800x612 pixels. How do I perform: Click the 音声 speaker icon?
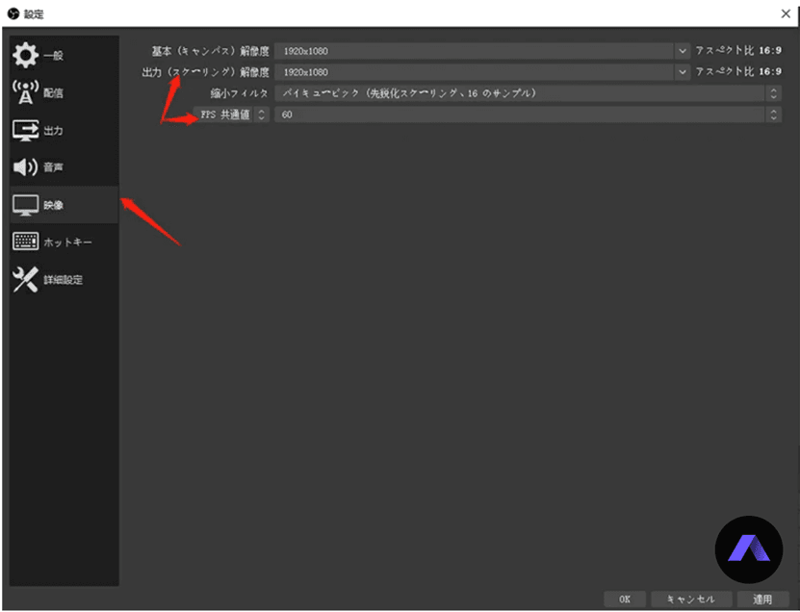tap(26, 167)
